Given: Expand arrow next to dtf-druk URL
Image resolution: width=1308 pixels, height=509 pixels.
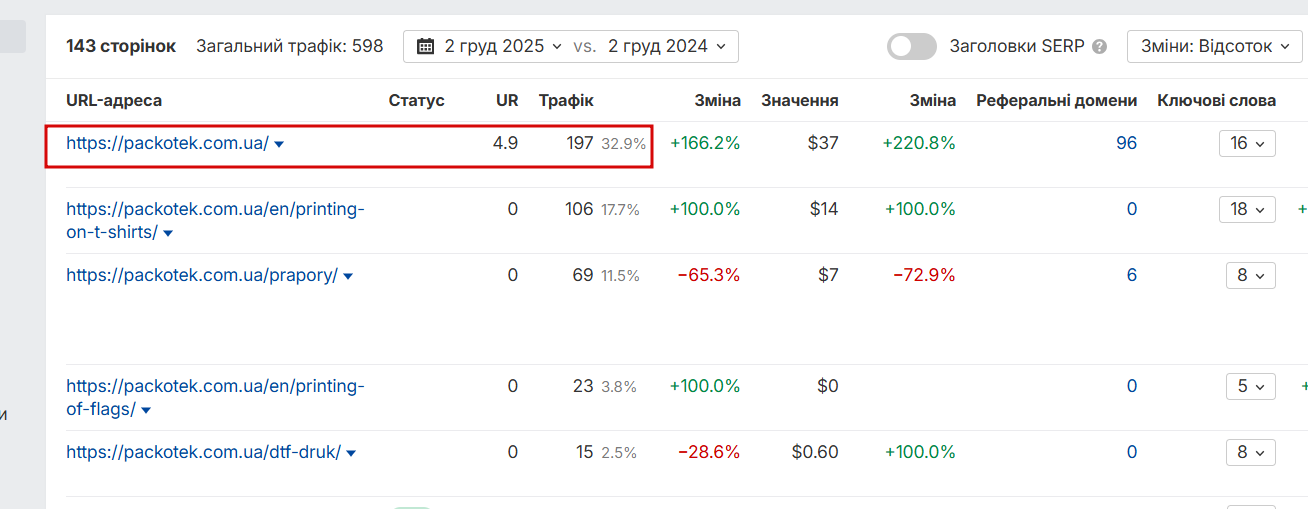Looking at the screenshot, I should tap(351, 453).
